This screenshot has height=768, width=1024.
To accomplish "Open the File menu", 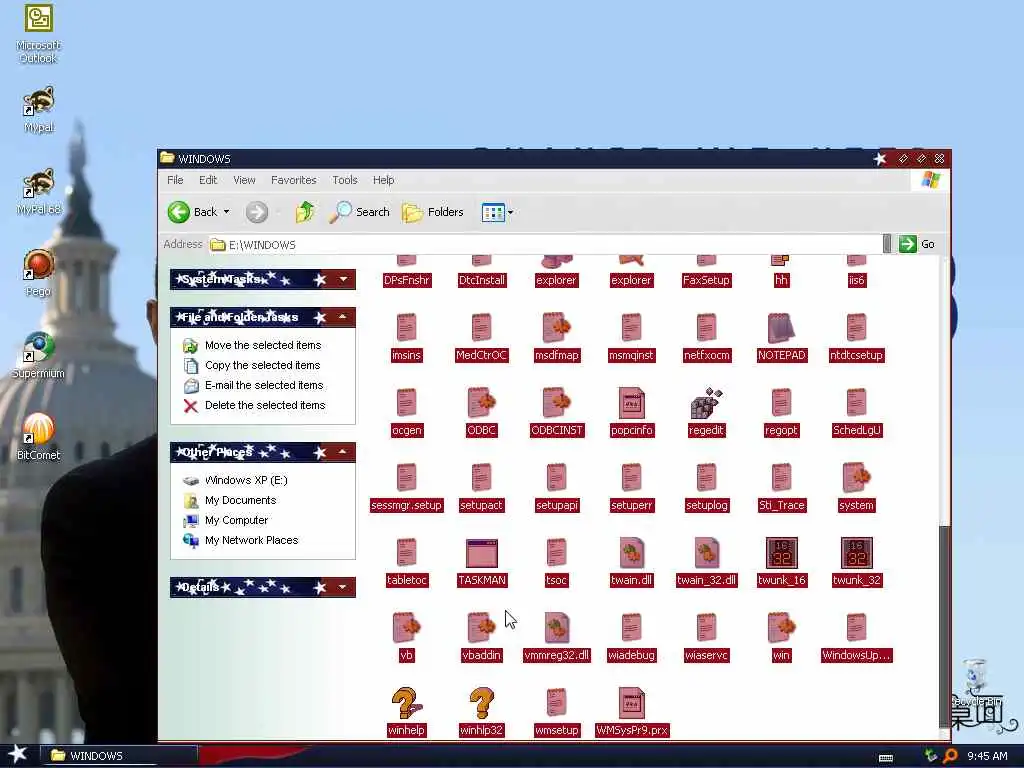I will [175, 180].
